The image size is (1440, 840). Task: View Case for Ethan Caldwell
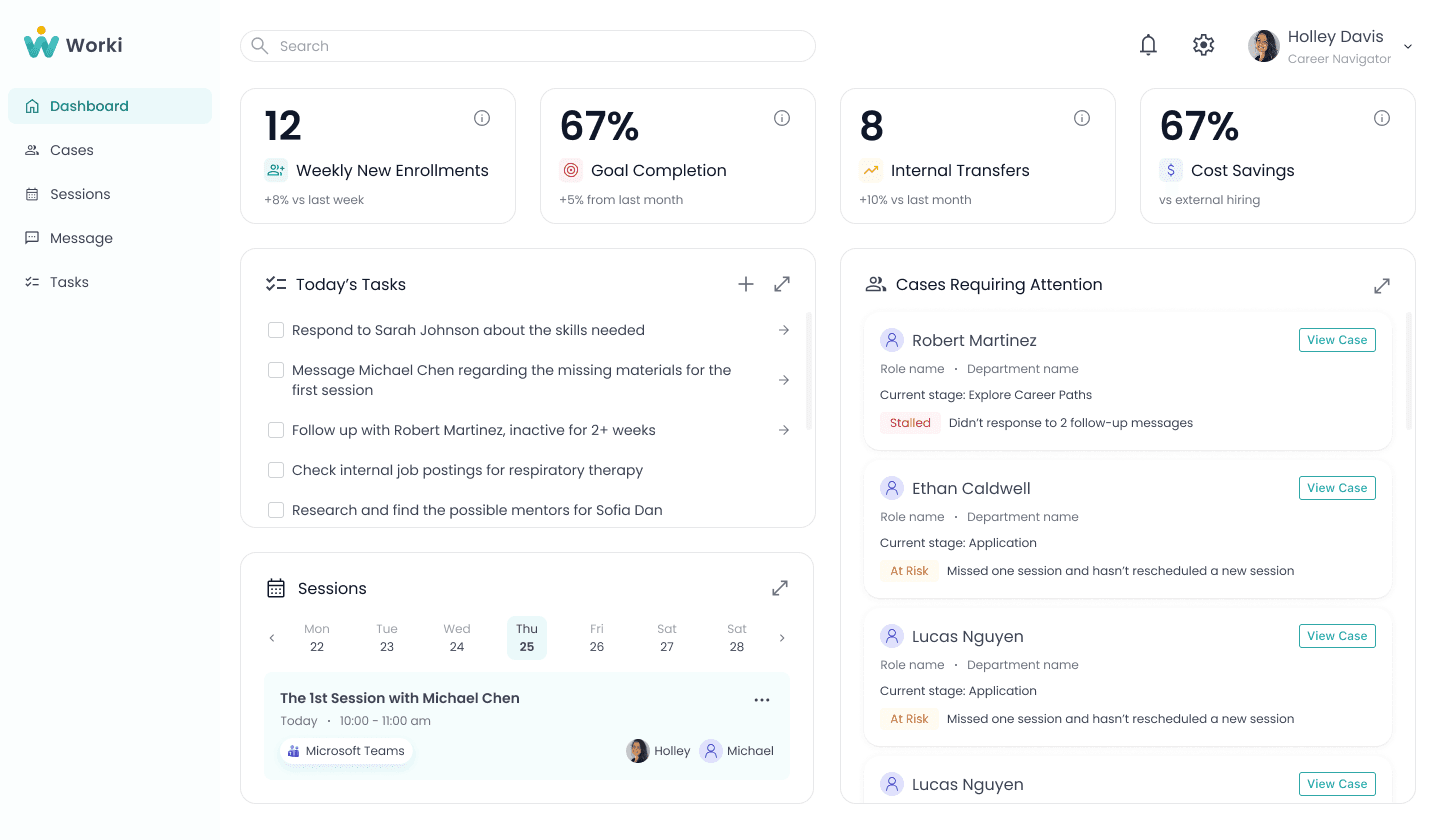(x=1337, y=488)
